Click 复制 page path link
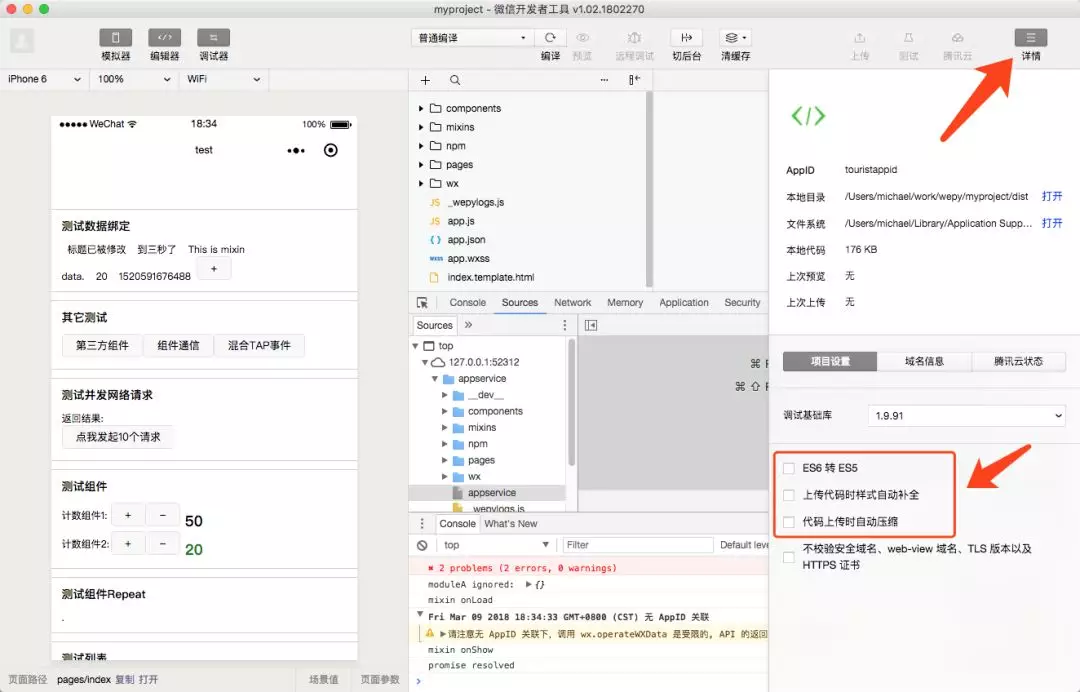1080x692 pixels. (x=125, y=680)
